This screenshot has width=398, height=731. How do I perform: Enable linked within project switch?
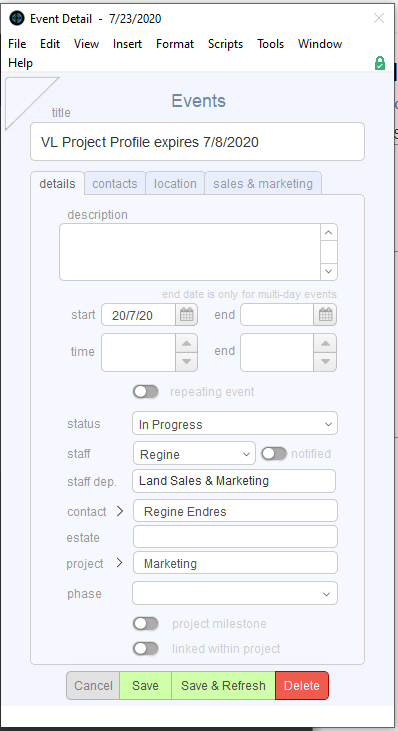(x=146, y=648)
